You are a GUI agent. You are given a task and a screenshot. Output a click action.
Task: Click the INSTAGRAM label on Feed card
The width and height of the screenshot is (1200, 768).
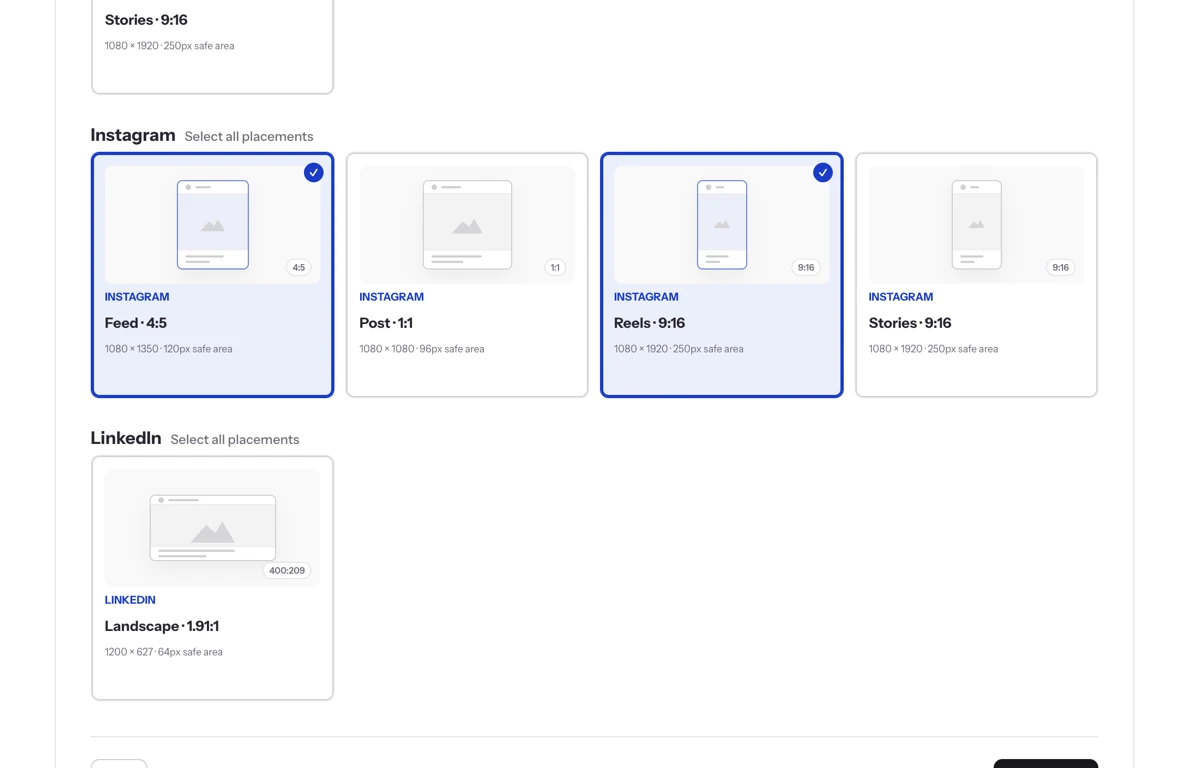pyautogui.click(x=137, y=297)
